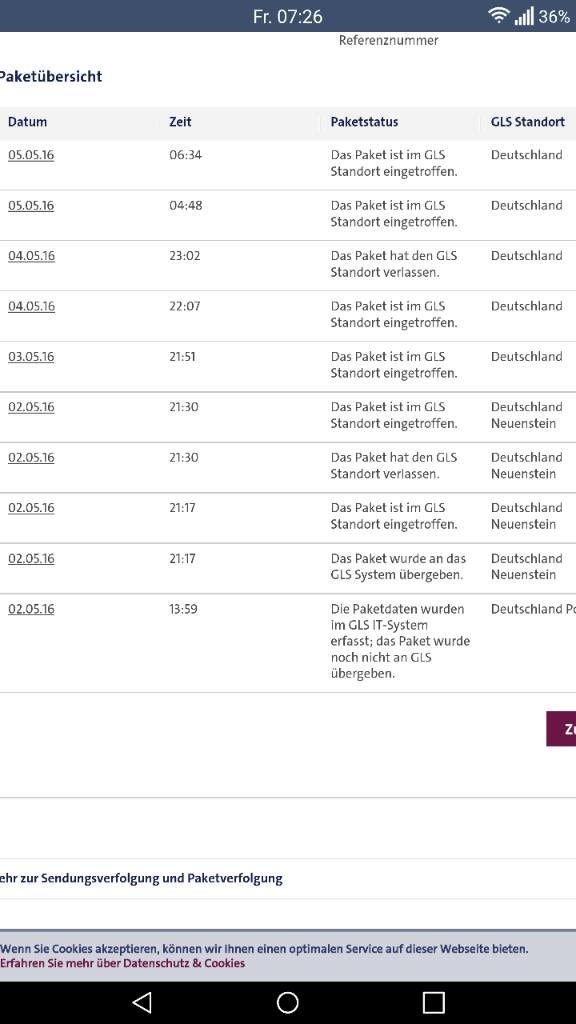The image size is (576, 1024).
Task: Select the GLS Standort column header
Action: [x=528, y=122]
